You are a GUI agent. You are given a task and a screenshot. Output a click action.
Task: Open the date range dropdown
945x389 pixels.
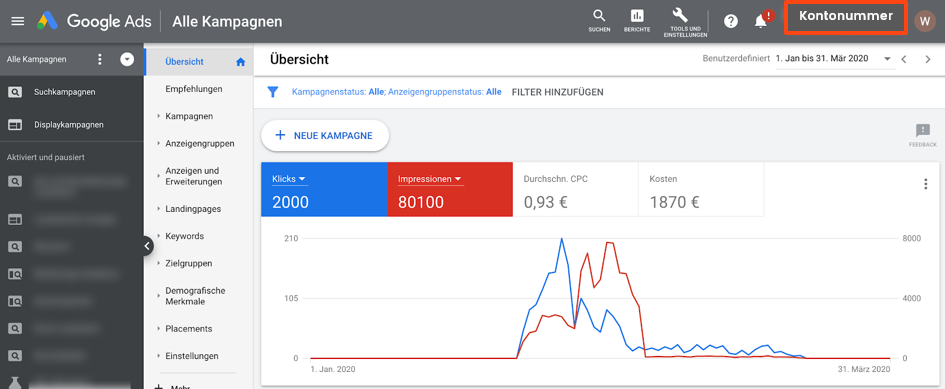tap(887, 59)
